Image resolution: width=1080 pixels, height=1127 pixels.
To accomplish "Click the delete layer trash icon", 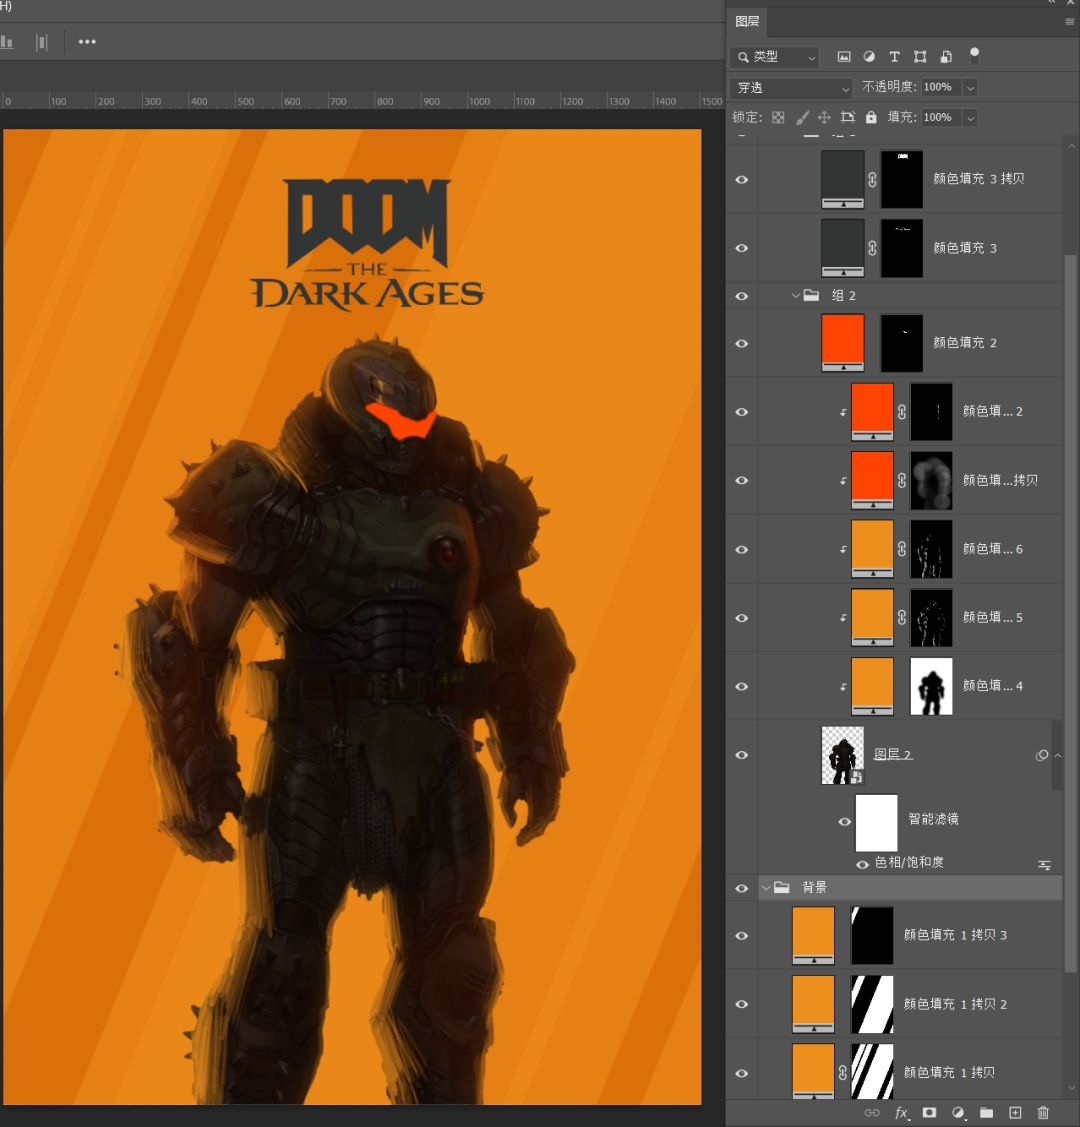I will (1043, 1112).
